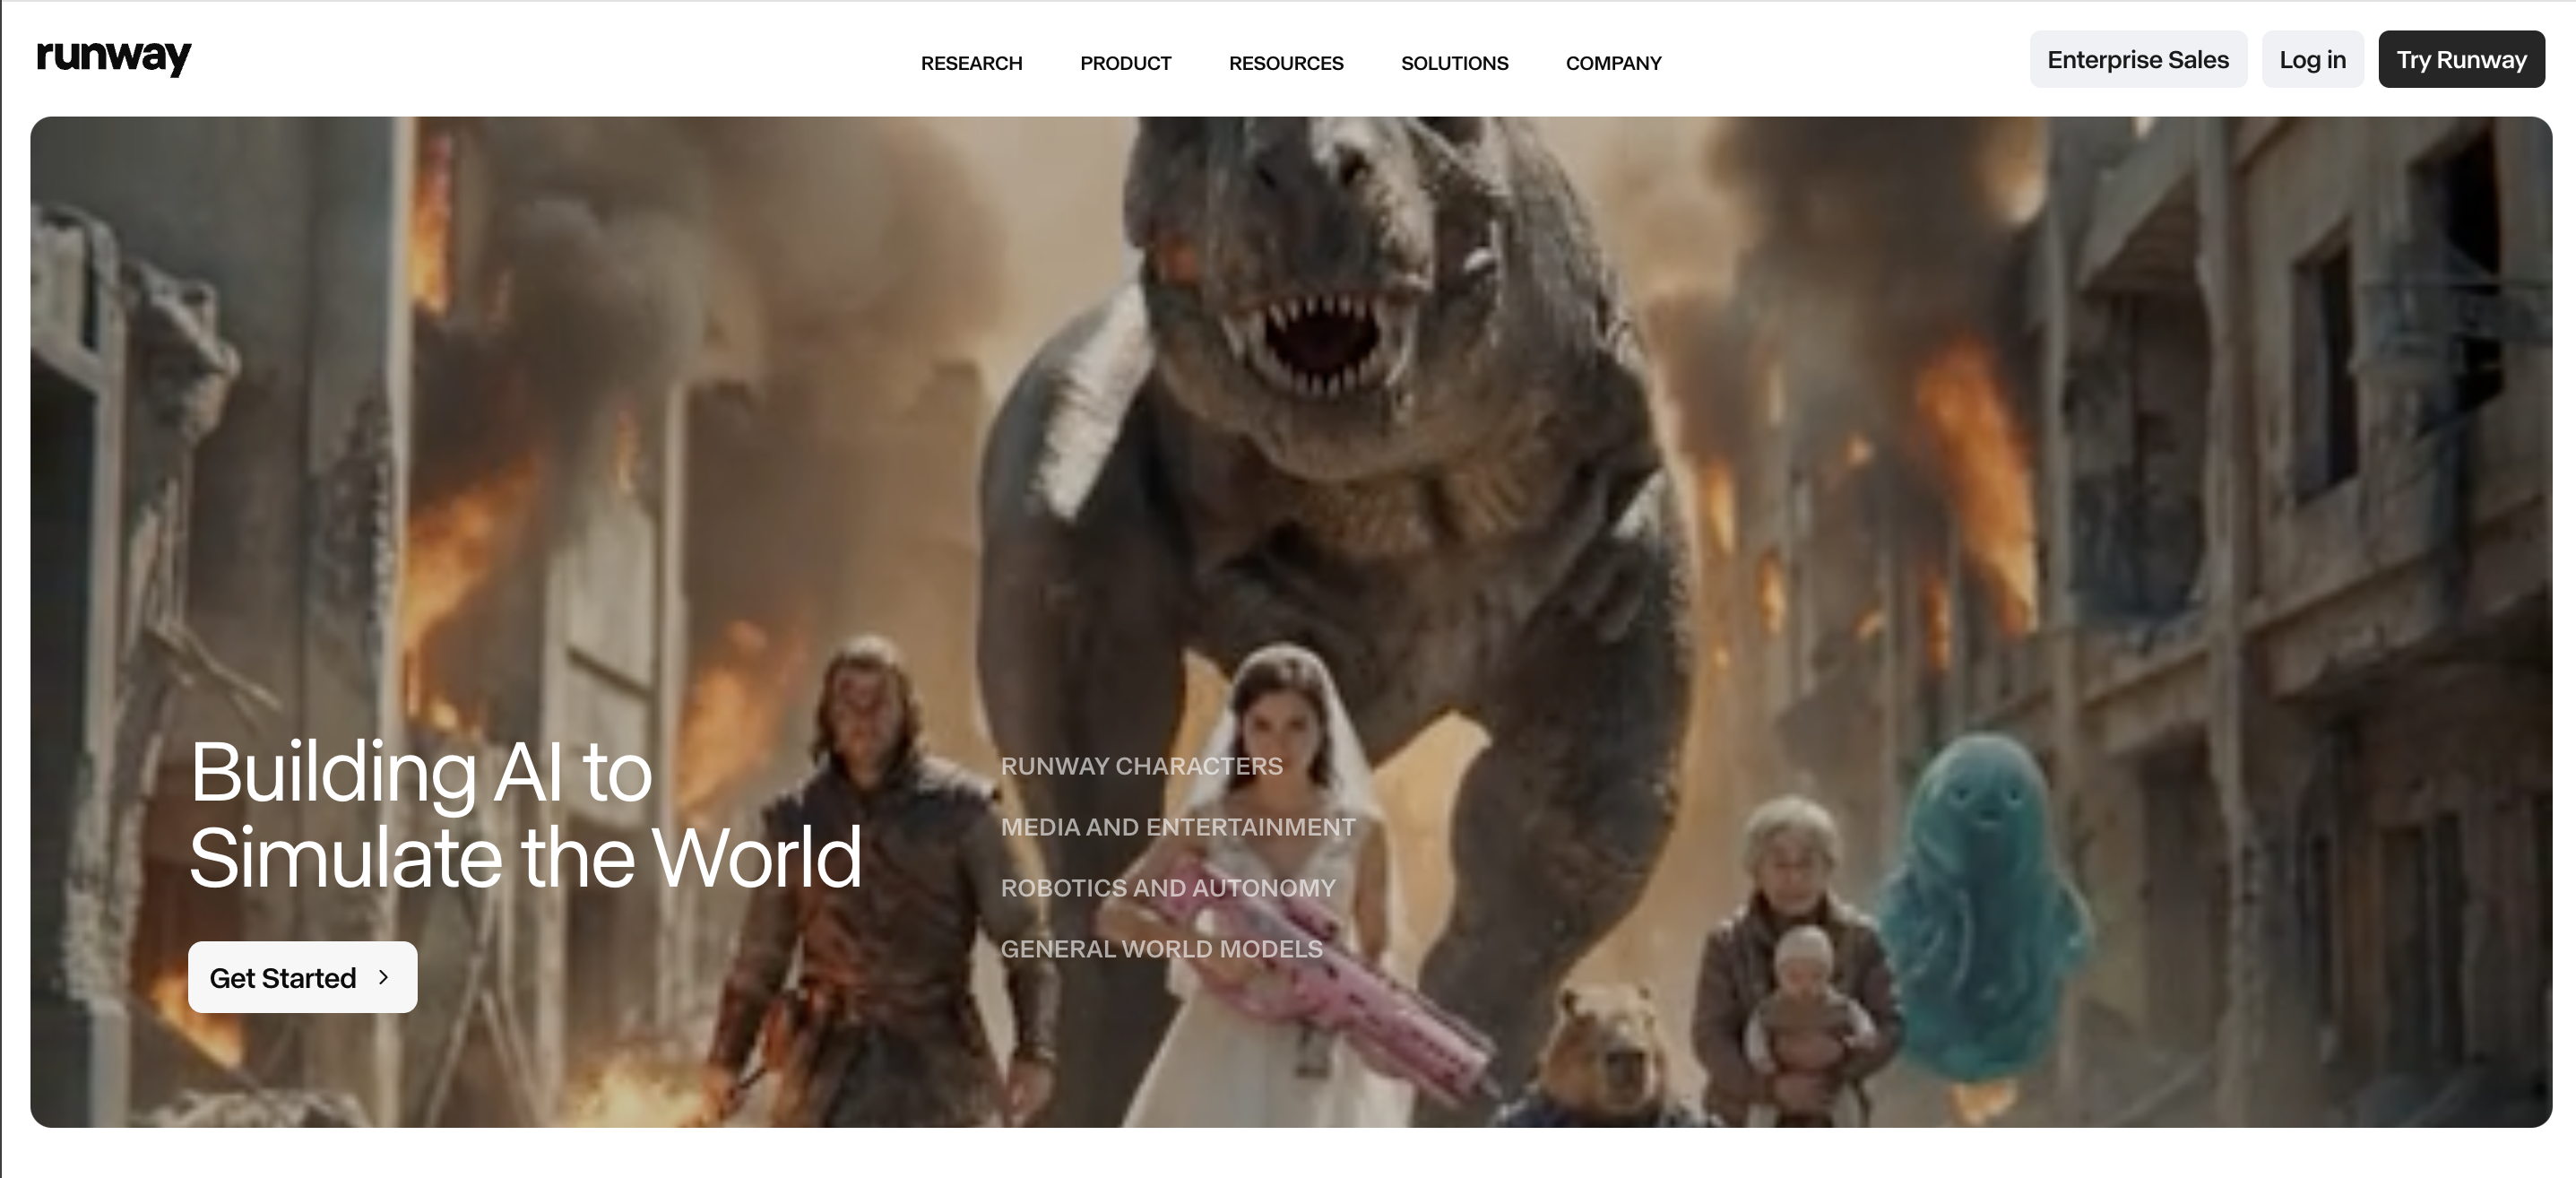The height and width of the screenshot is (1178, 2576).
Task: Open the Resources nav dropdown
Action: (1285, 63)
